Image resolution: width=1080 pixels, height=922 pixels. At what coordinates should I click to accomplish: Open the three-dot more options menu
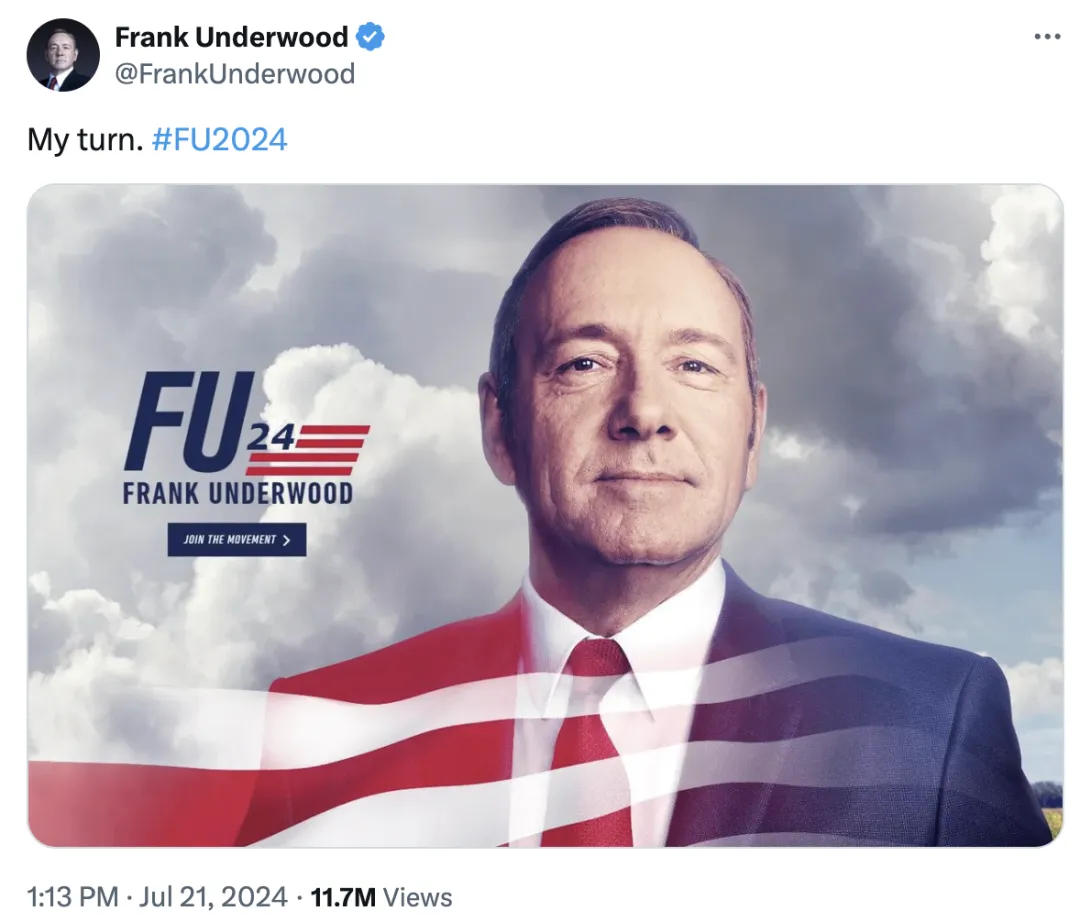coord(1047,36)
